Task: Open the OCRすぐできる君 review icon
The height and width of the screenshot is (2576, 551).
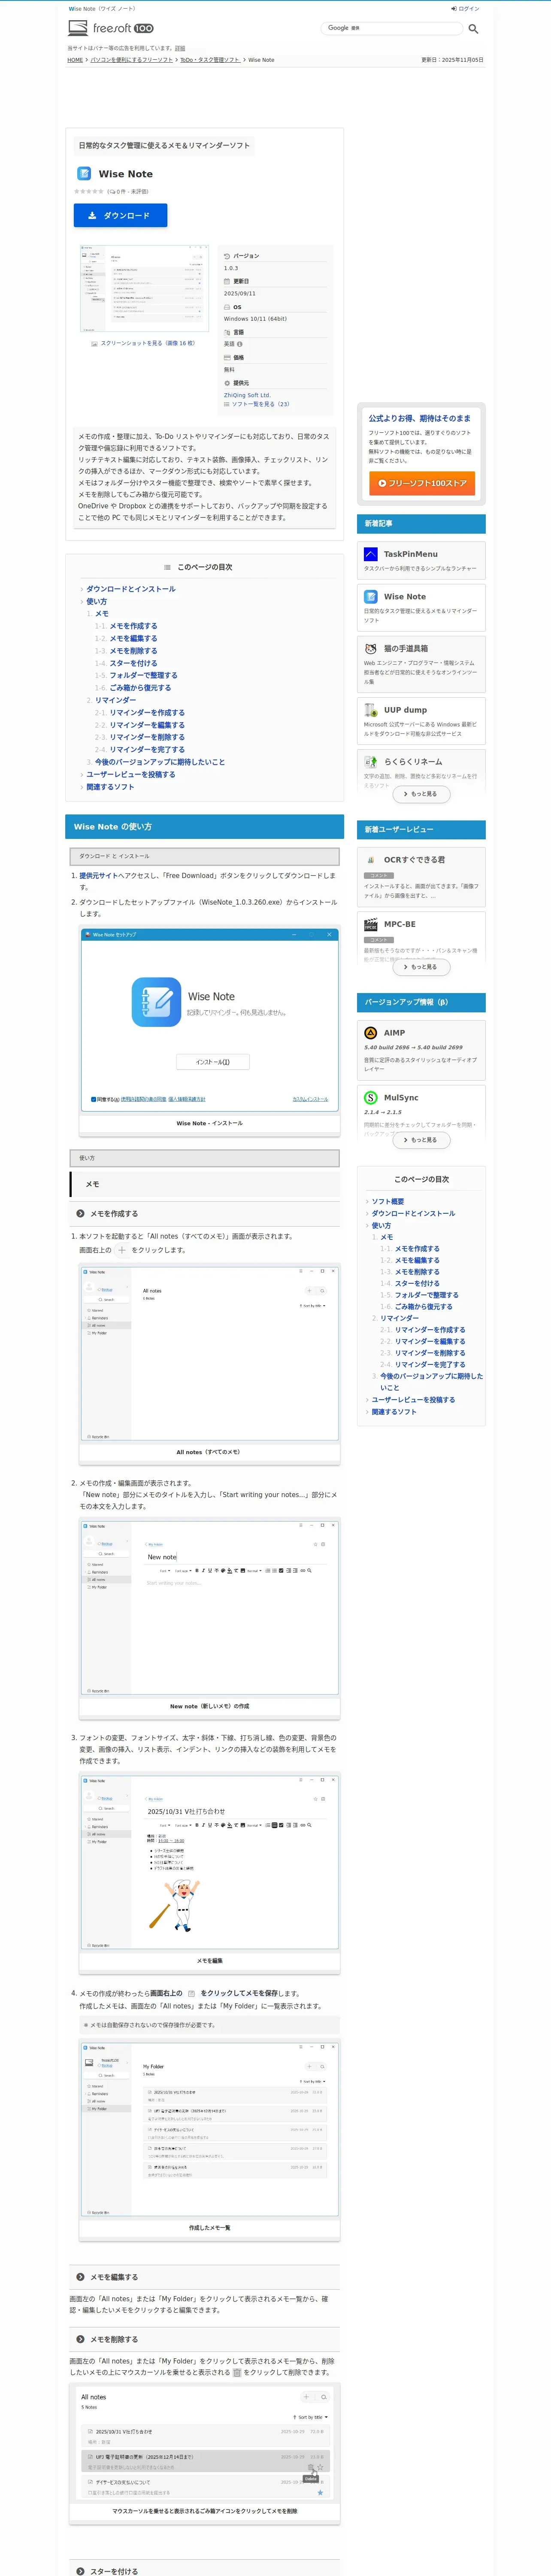Action: click(371, 860)
